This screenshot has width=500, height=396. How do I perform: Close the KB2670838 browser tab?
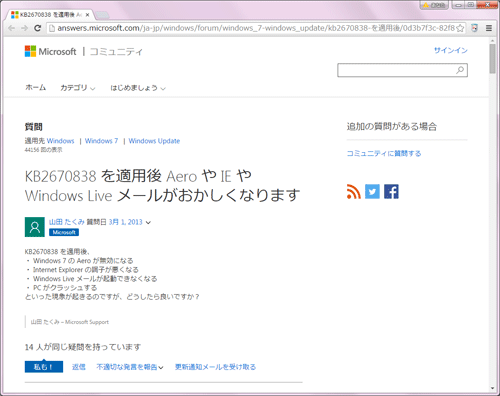[87, 15]
